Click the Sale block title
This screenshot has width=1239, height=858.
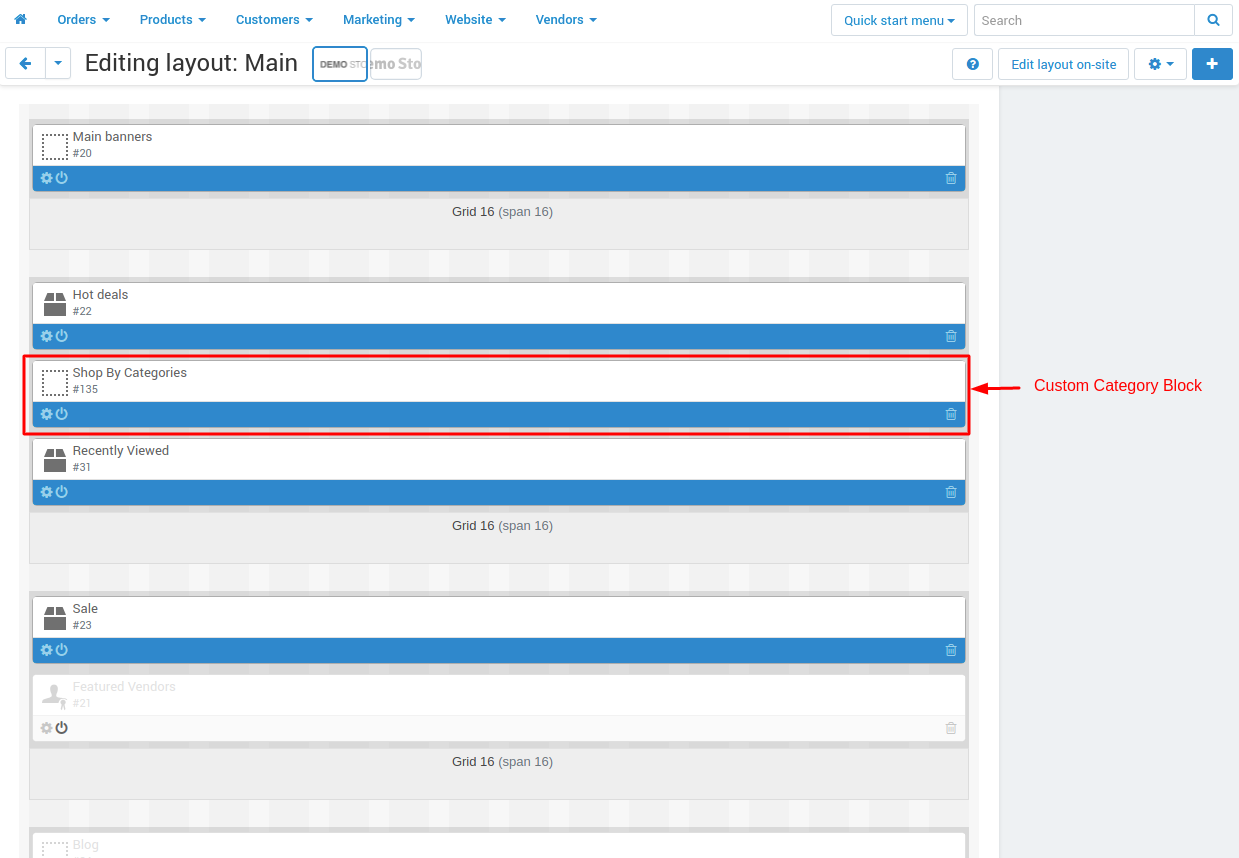pos(85,609)
